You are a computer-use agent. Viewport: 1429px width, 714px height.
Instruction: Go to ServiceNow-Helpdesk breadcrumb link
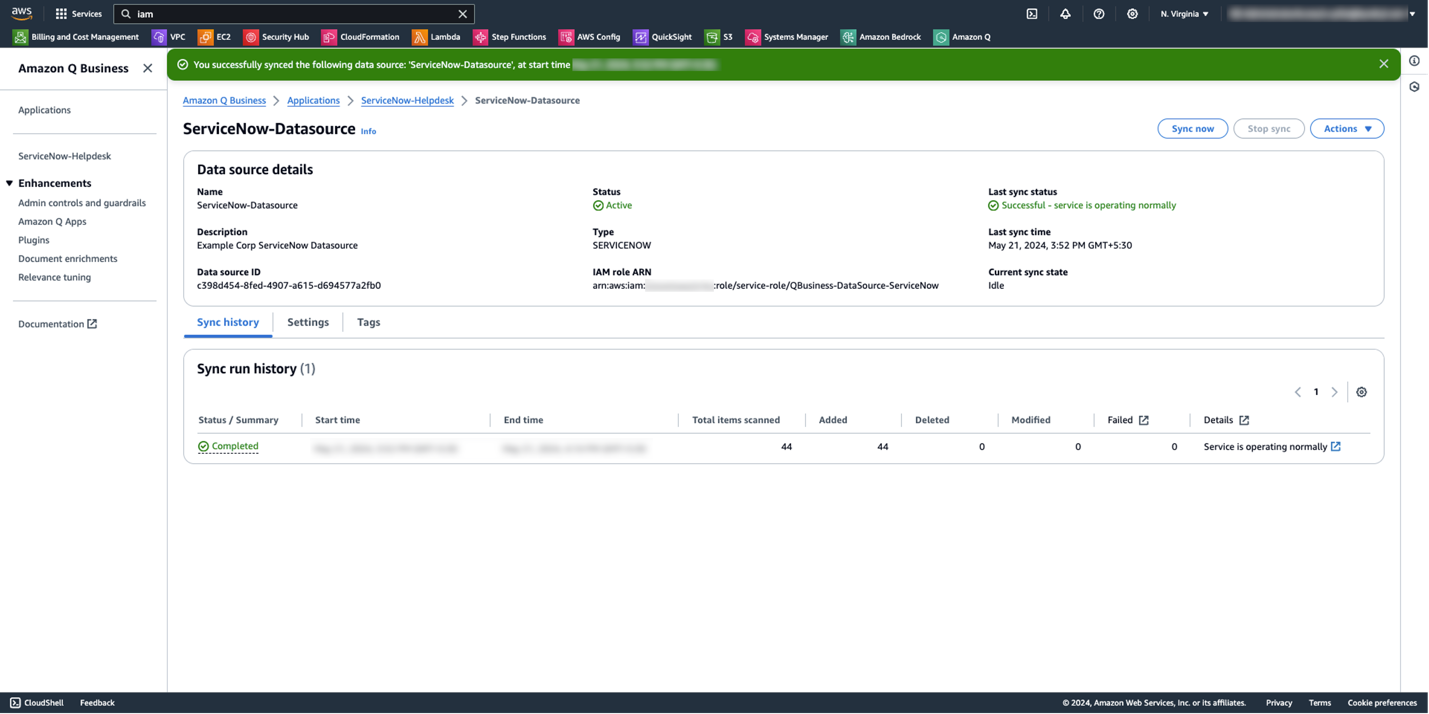coord(407,101)
